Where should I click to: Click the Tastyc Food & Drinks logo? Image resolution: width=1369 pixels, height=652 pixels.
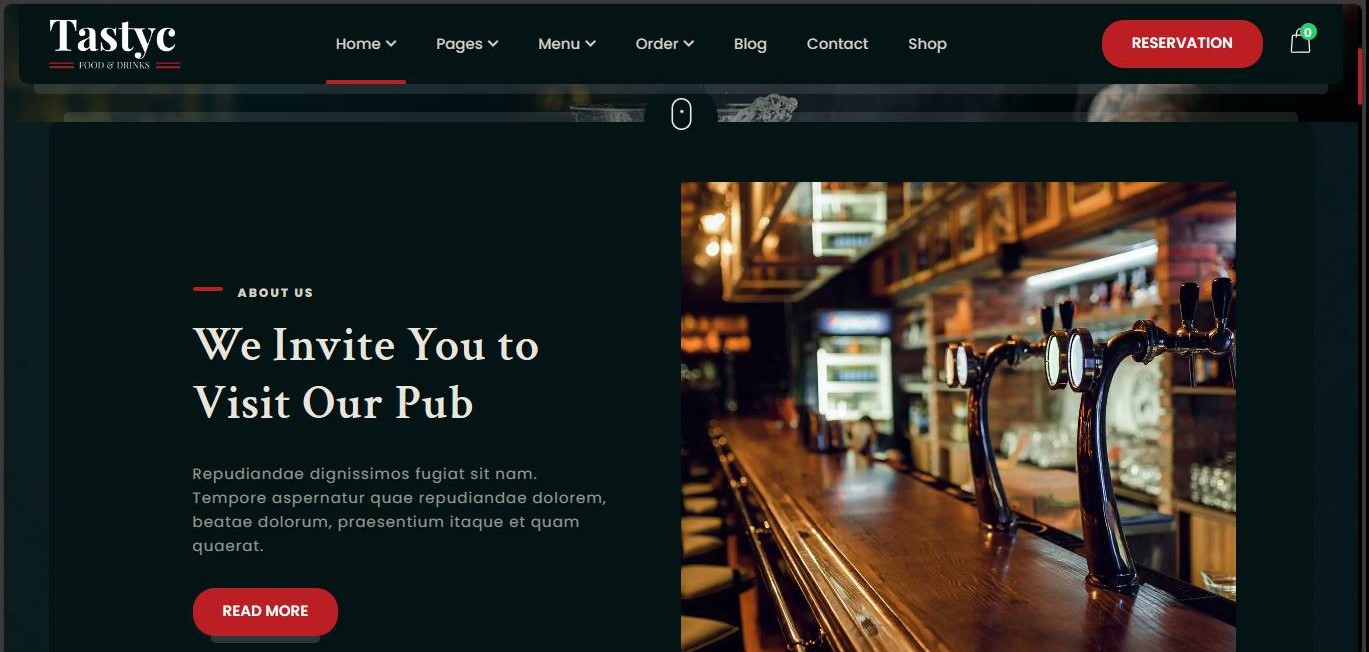point(114,44)
